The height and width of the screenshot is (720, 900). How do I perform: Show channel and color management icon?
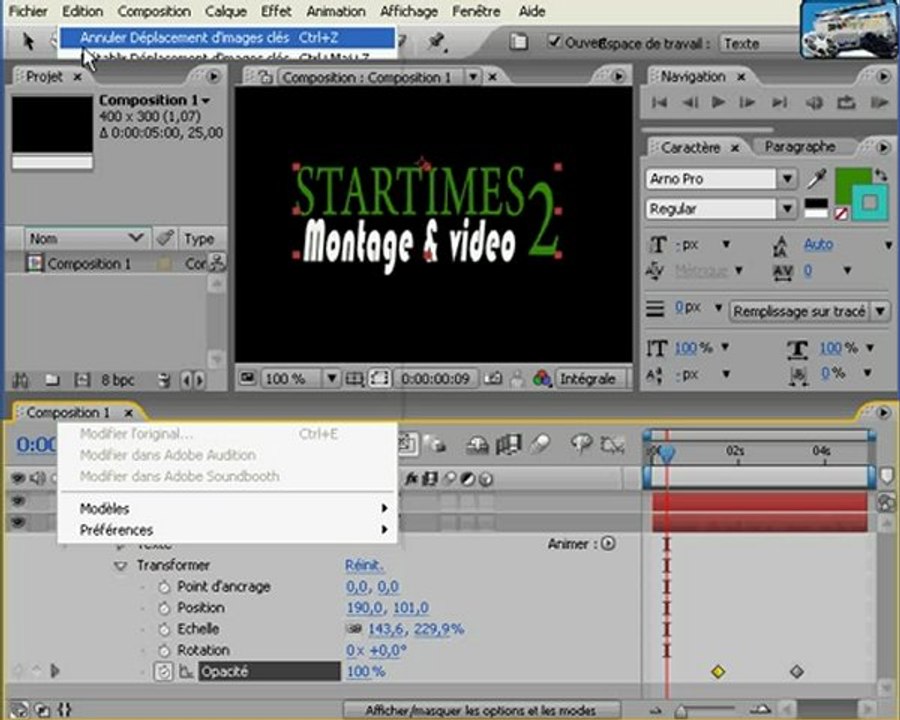coord(541,378)
